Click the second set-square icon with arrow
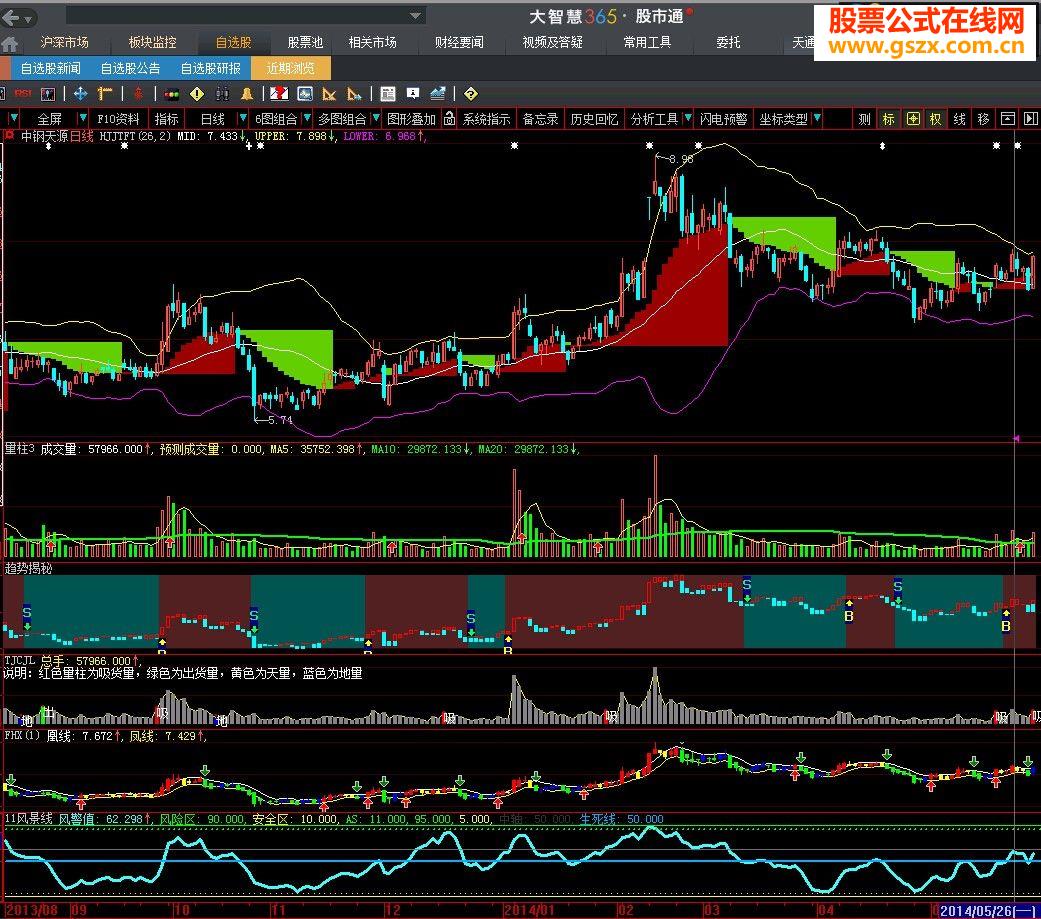 (354, 94)
